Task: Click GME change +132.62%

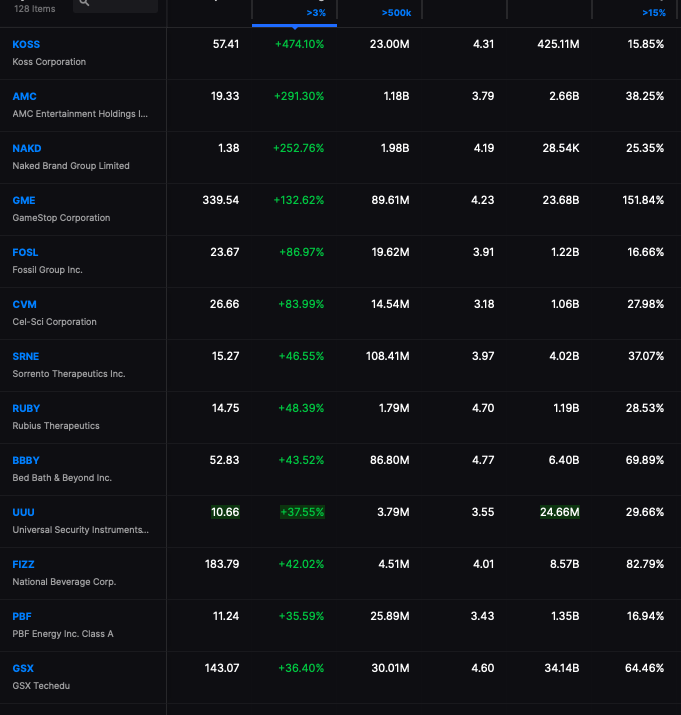Action: pyautogui.click(x=299, y=200)
